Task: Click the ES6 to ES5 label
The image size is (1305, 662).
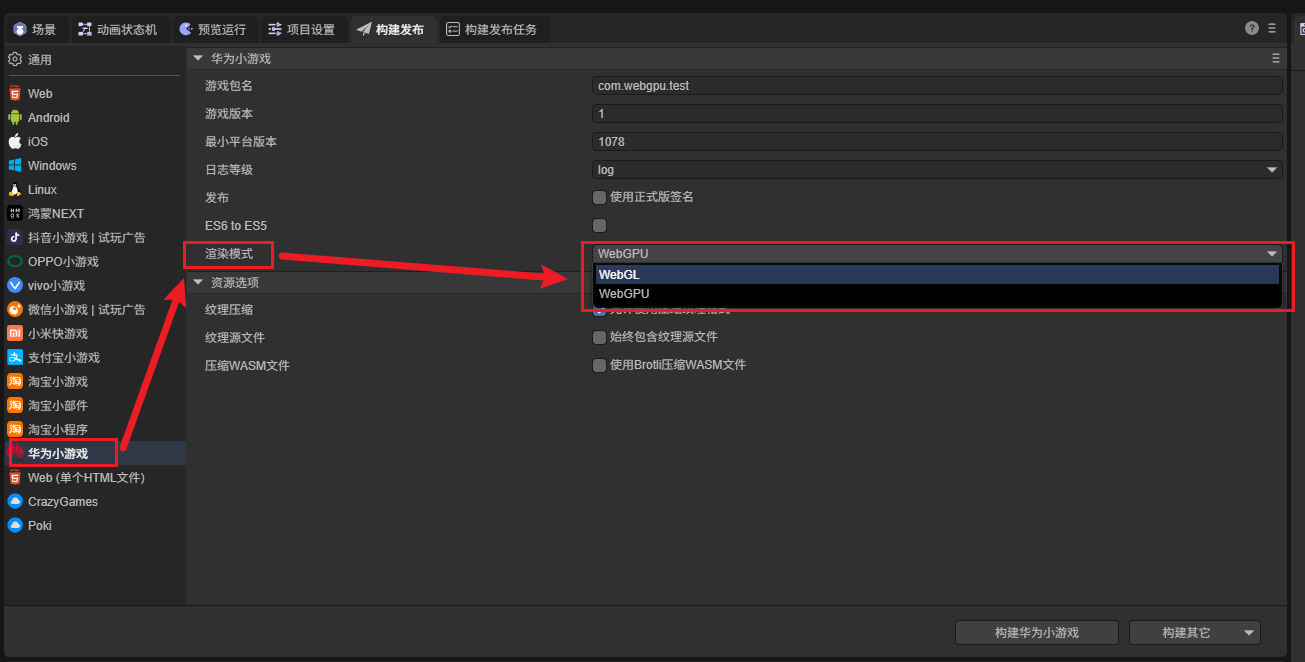Action: click(x=236, y=226)
